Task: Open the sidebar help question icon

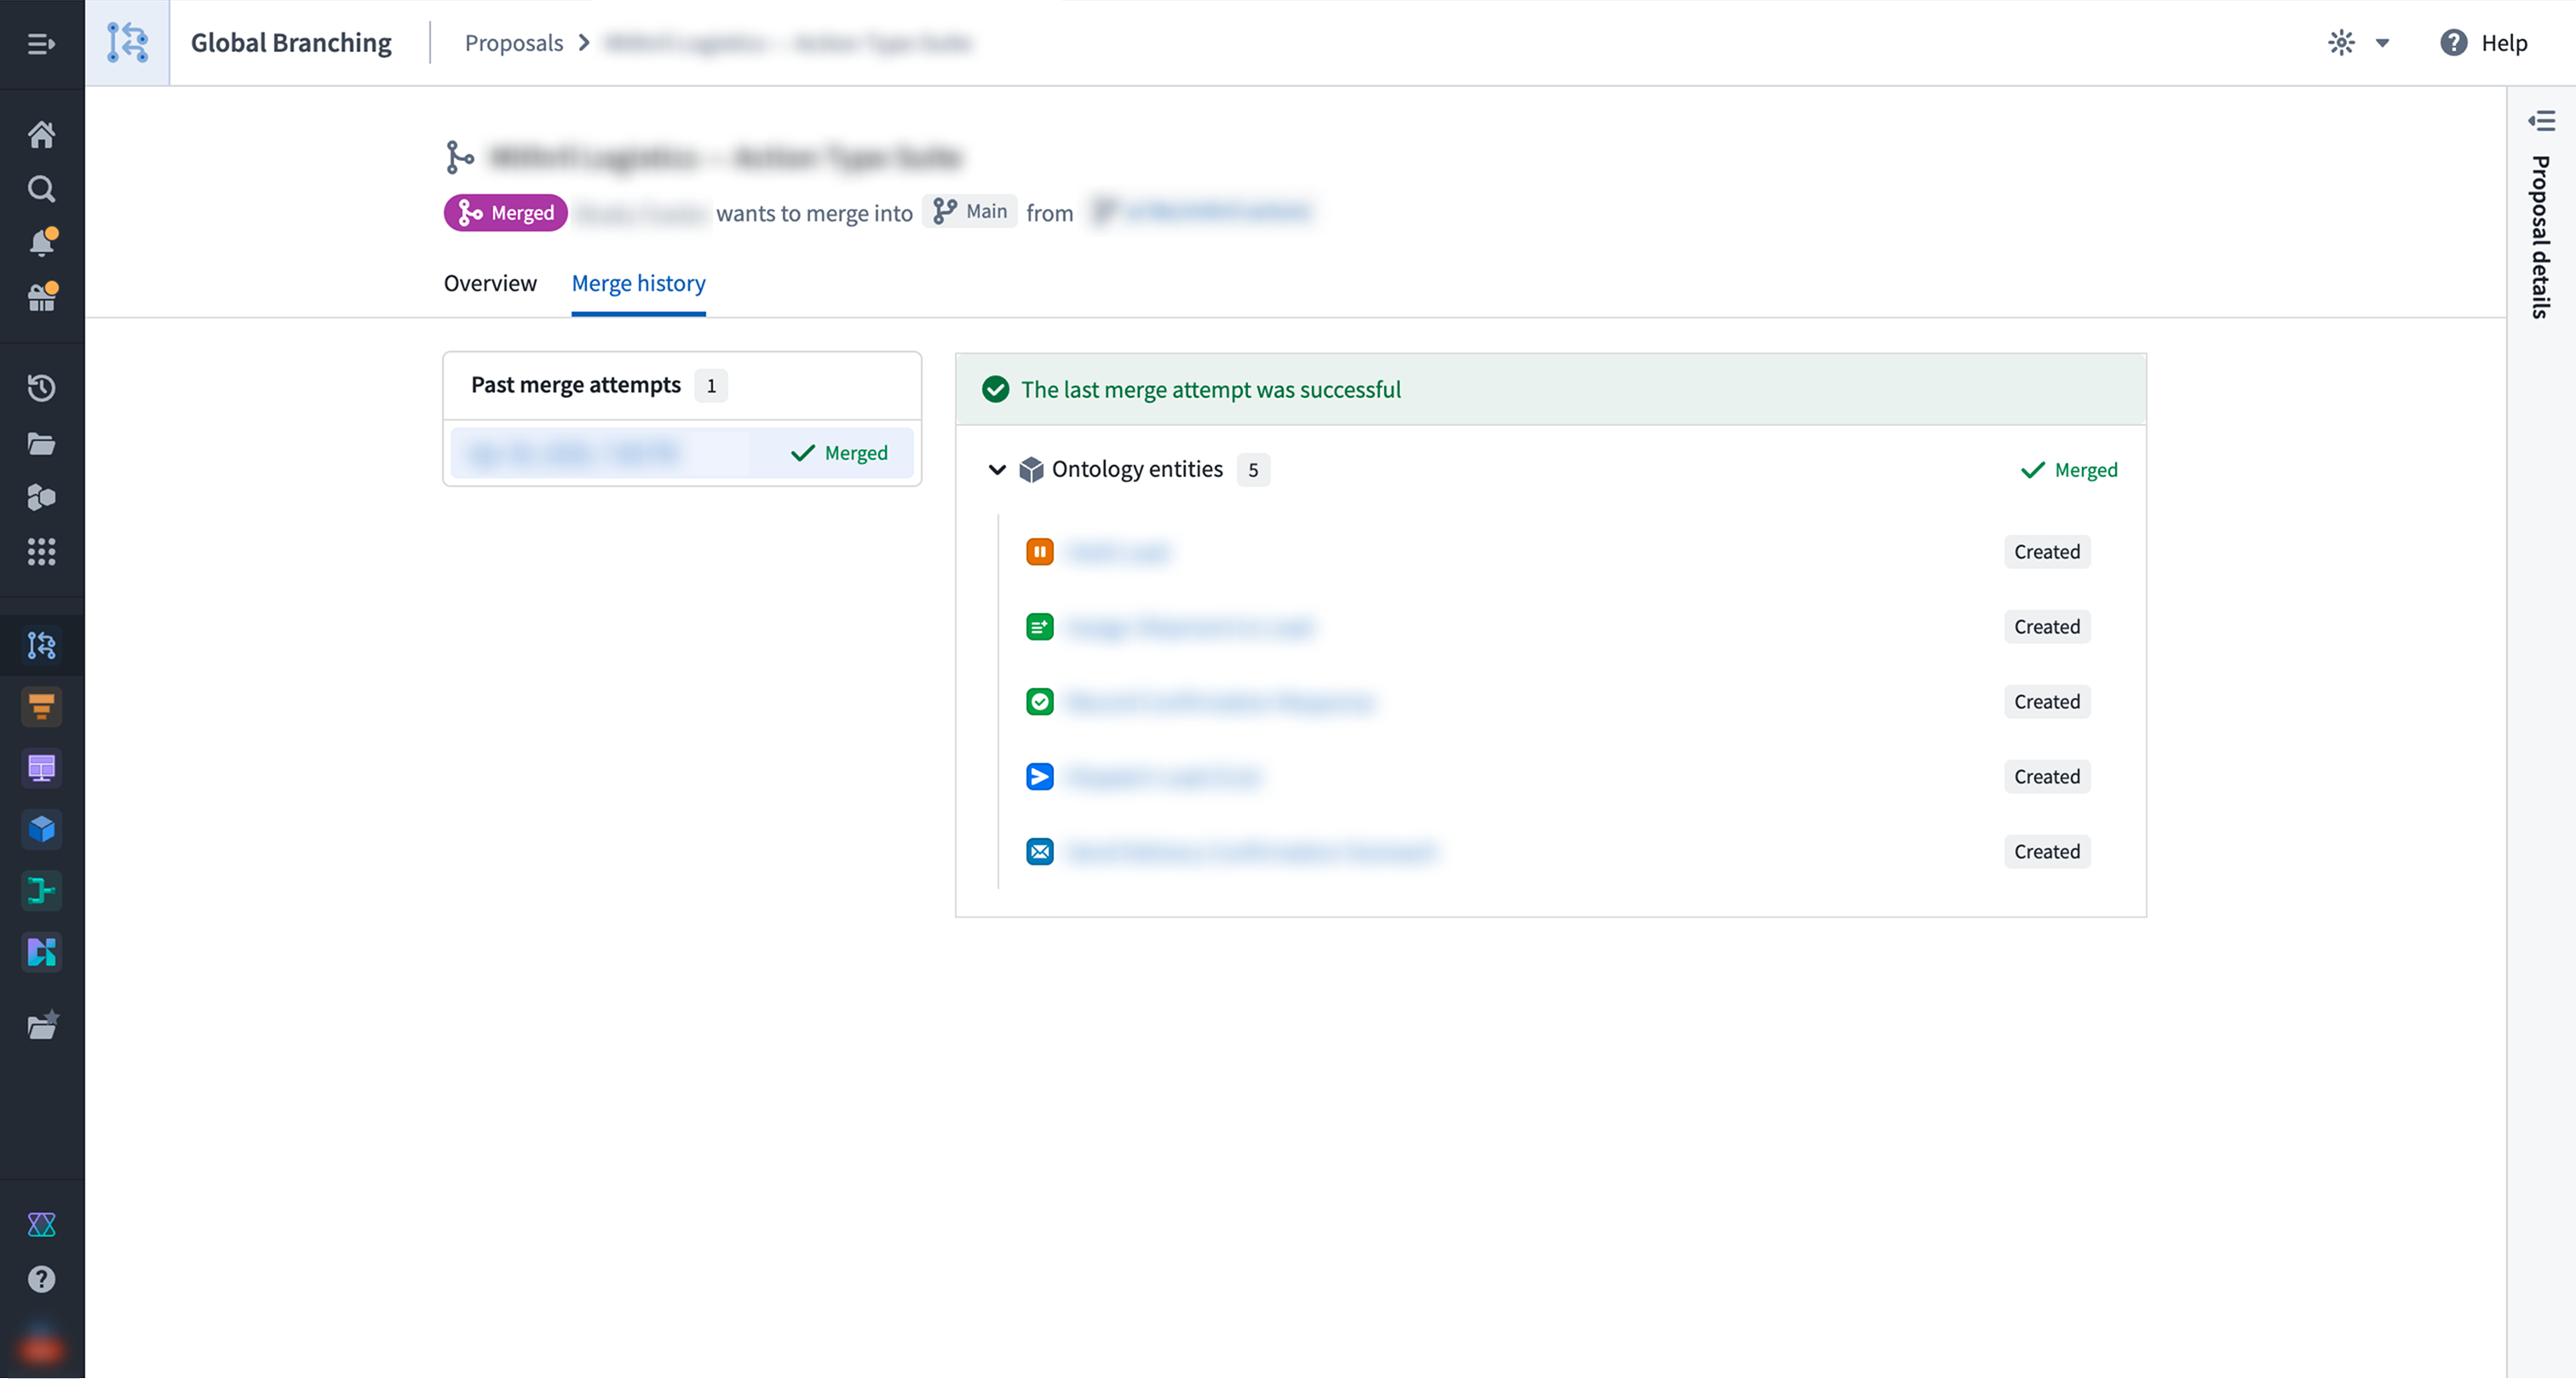Action: pyautogui.click(x=41, y=1279)
